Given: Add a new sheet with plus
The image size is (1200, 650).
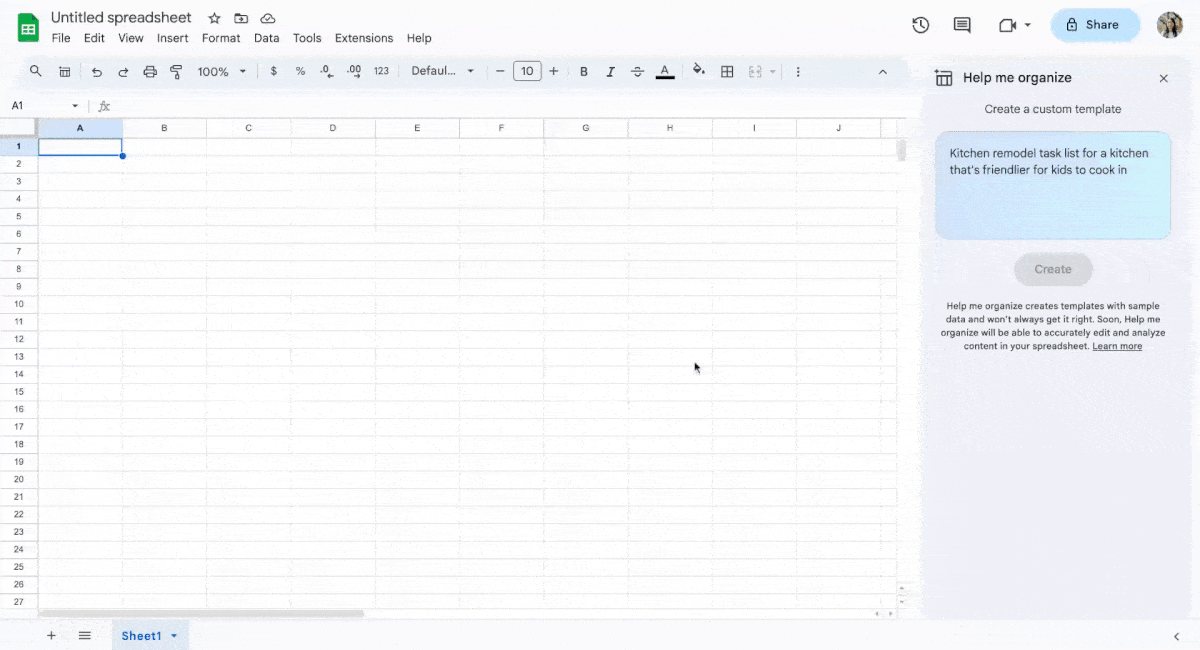Looking at the screenshot, I should 51,635.
